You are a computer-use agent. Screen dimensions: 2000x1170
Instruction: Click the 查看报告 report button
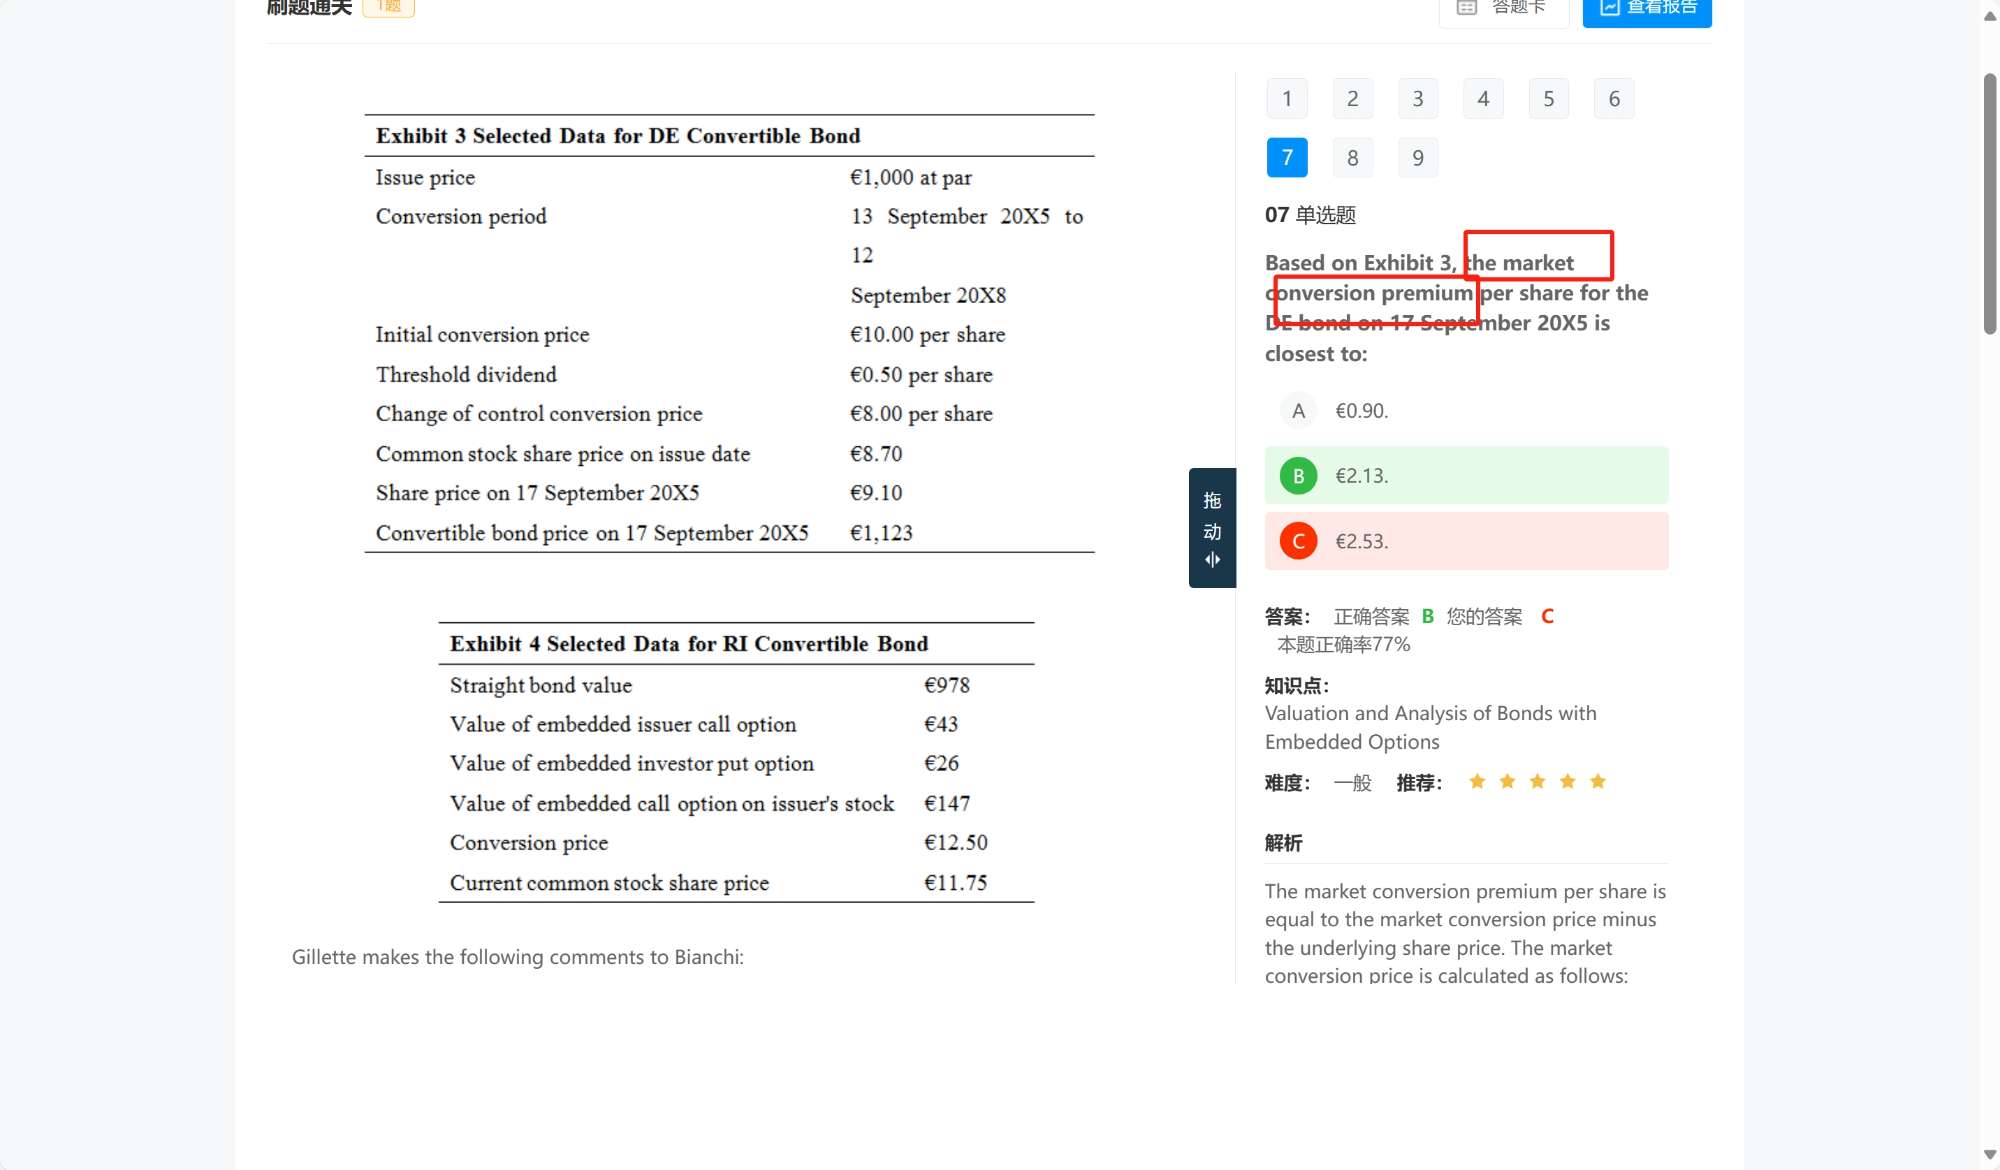point(1647,9)
